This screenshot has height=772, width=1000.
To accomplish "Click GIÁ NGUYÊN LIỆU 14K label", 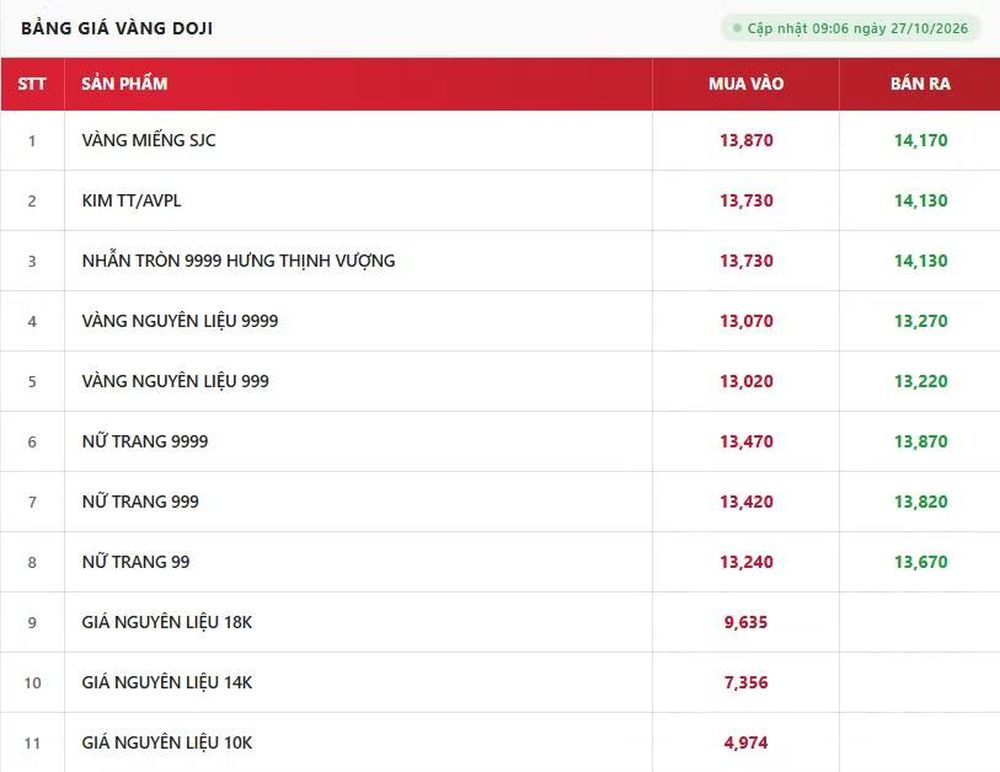I will [167, 682].
